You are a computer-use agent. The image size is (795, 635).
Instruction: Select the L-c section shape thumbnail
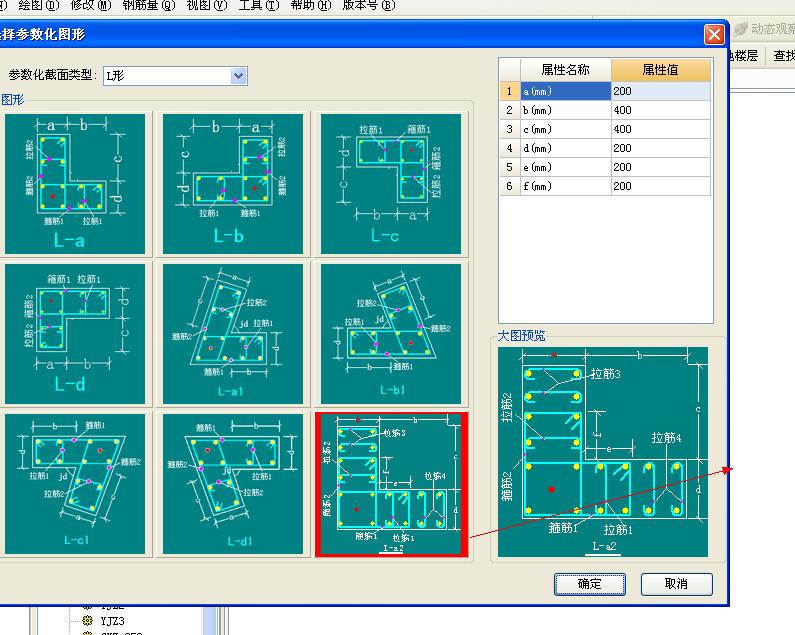point(391,184)
